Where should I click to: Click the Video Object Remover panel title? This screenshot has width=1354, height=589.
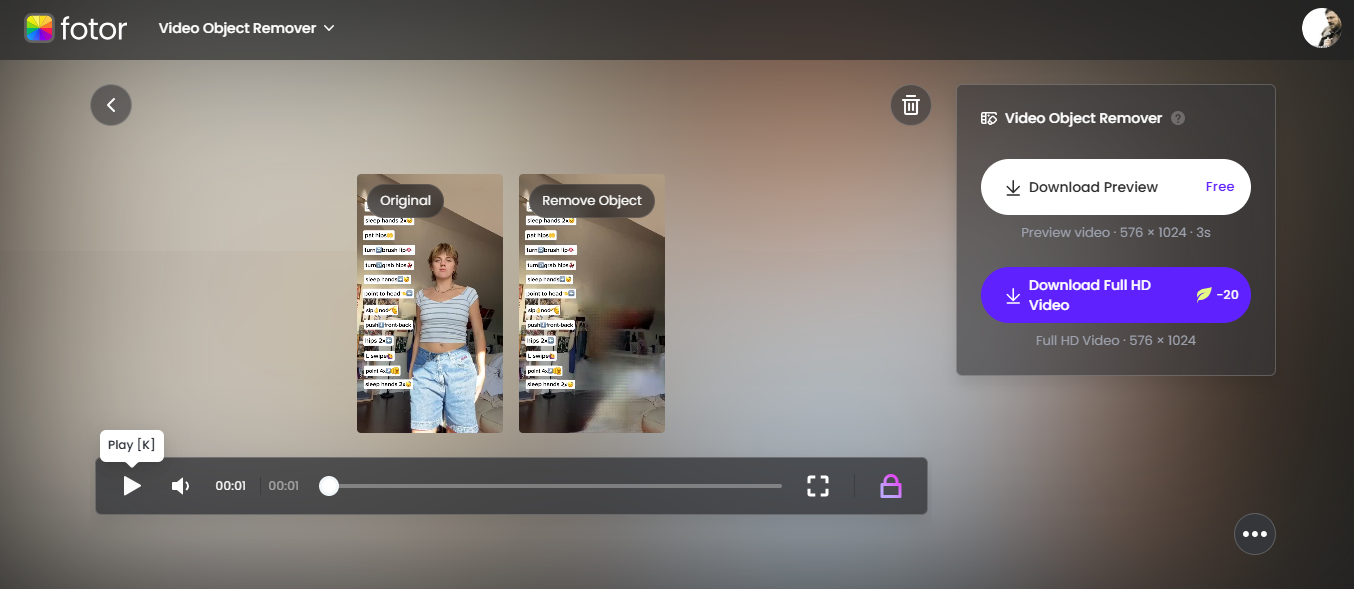click(1083, 118)
